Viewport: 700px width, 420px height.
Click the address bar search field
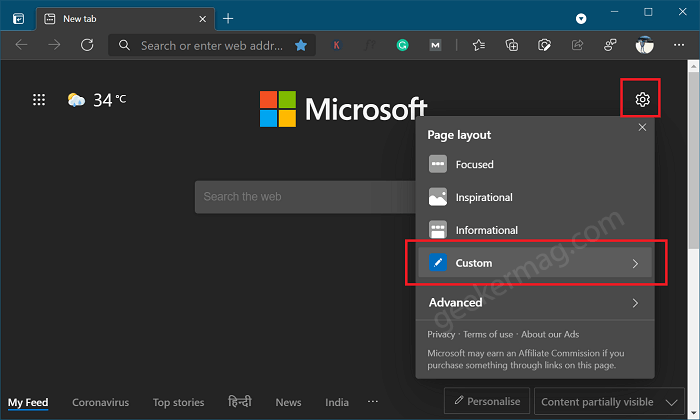click(x=212, y=46)
